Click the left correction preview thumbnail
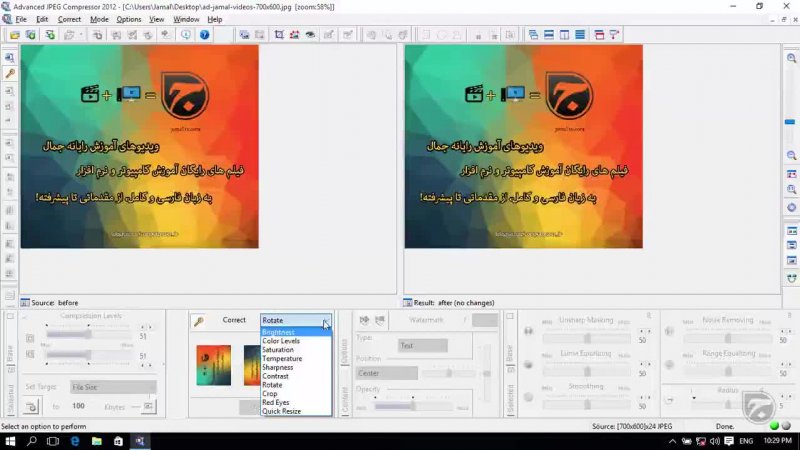 tap(213, 365)
